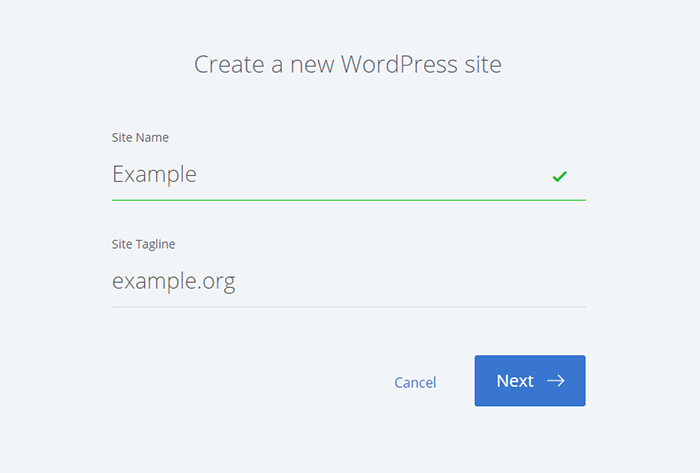
Task: Click the 'Create a new WordPress site' heading
Action: [348, 65]
